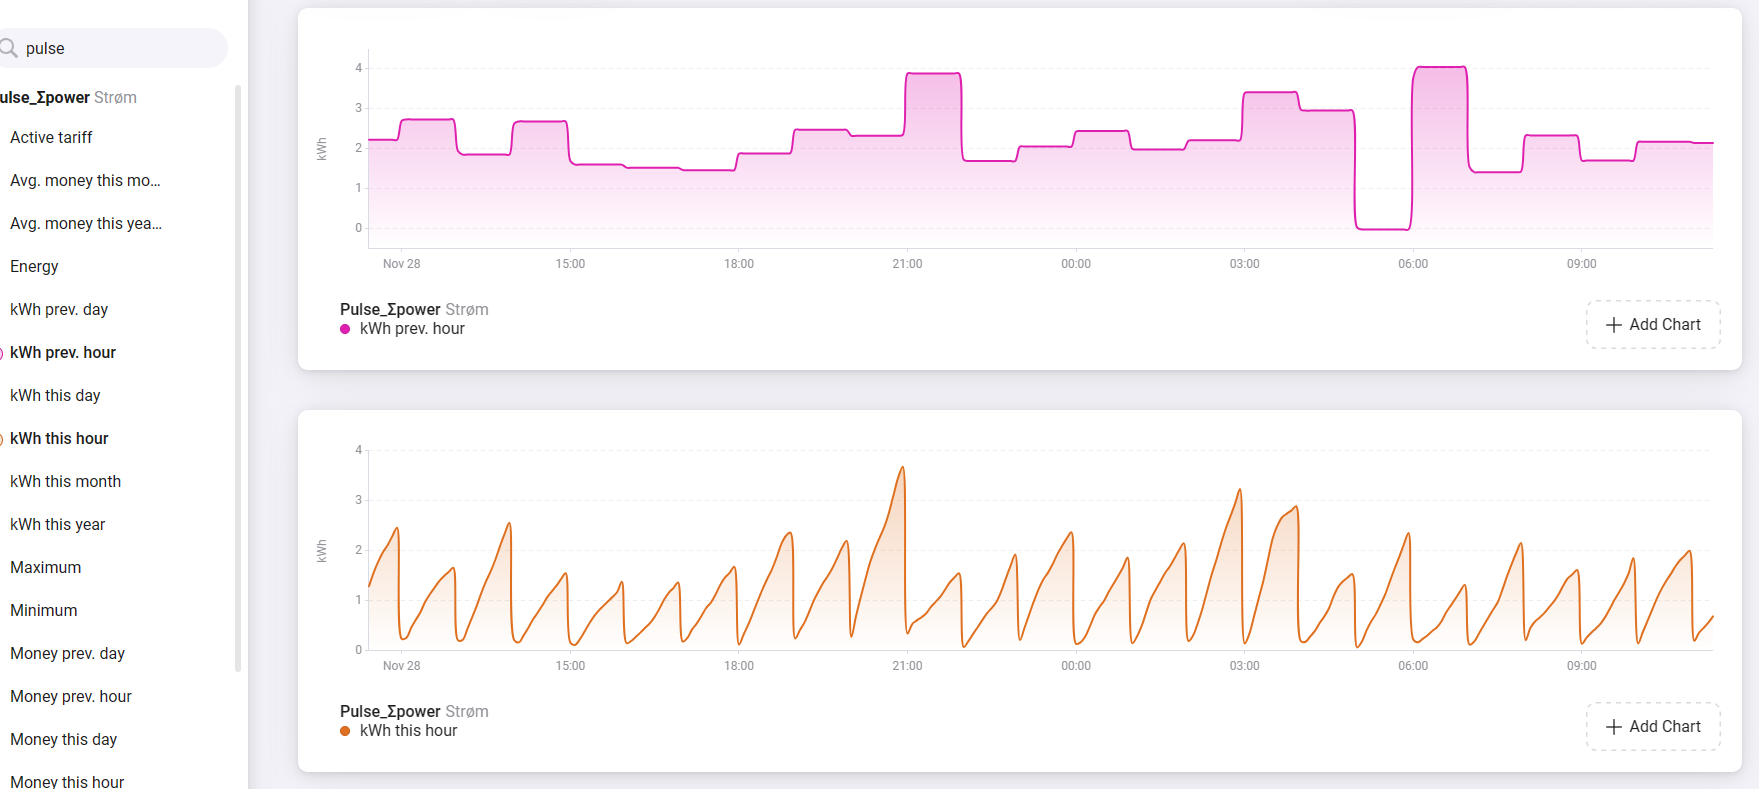The image size is (1759, 789).
Task: Click the pink legend dot for kWh prev. hour
Action: point(345,329)
